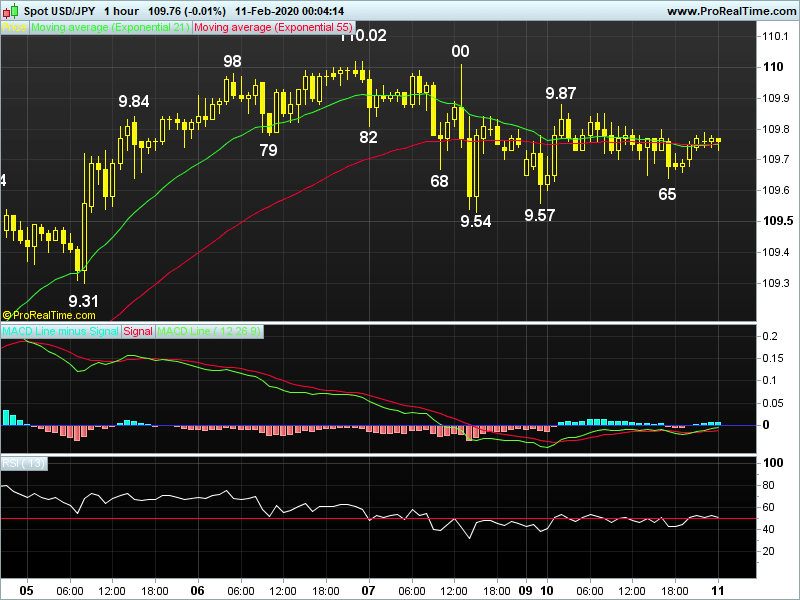Click the '00' spike annotation

coord(460,51)
